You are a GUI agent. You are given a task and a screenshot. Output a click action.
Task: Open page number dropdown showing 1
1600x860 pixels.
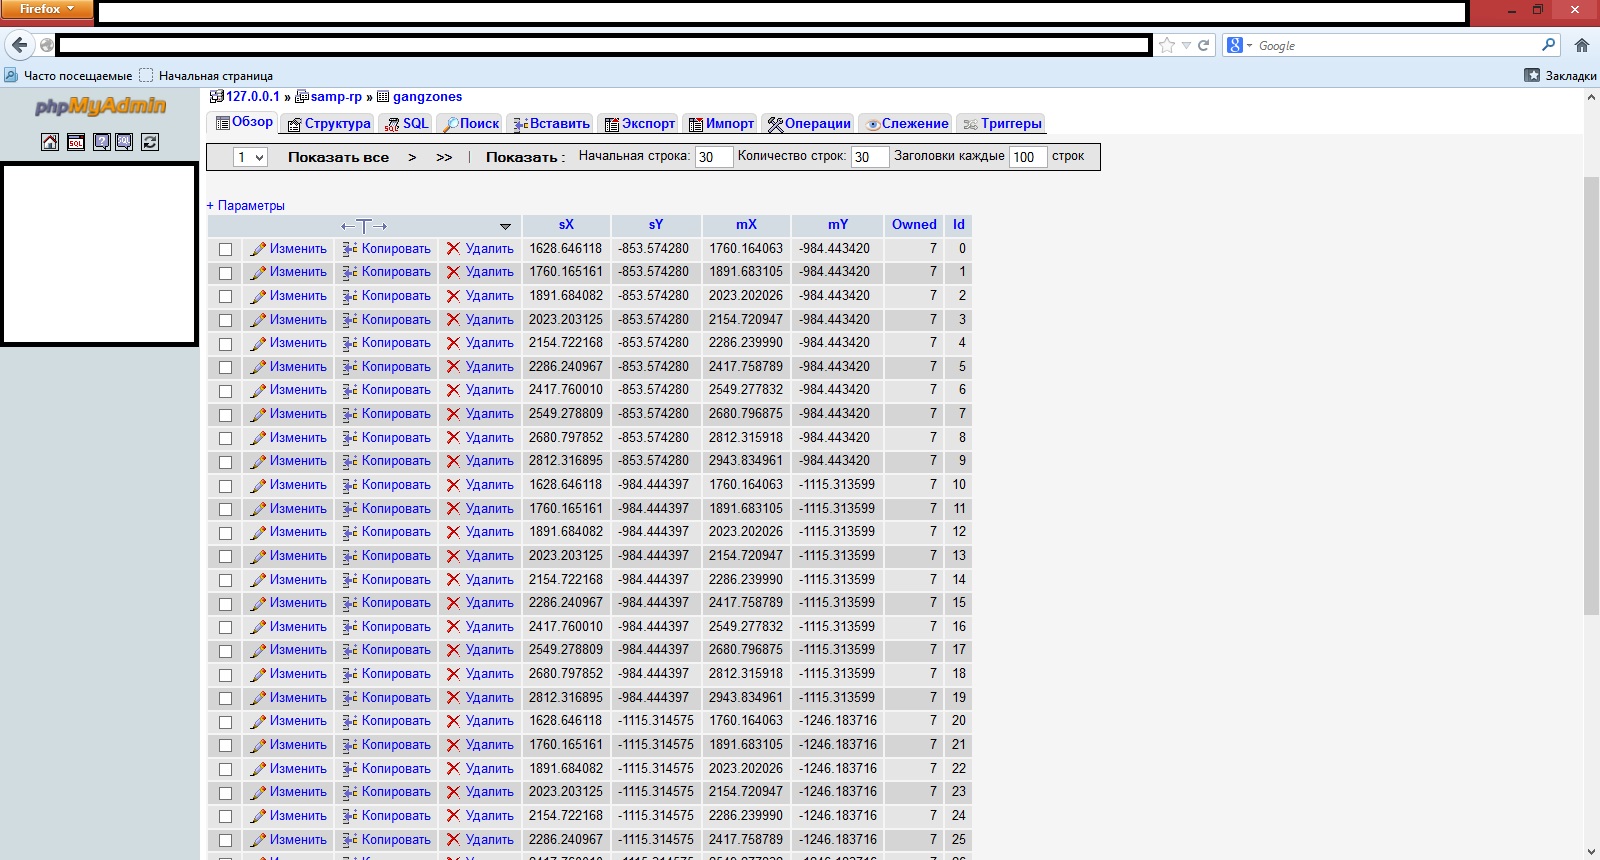point(250,157)
